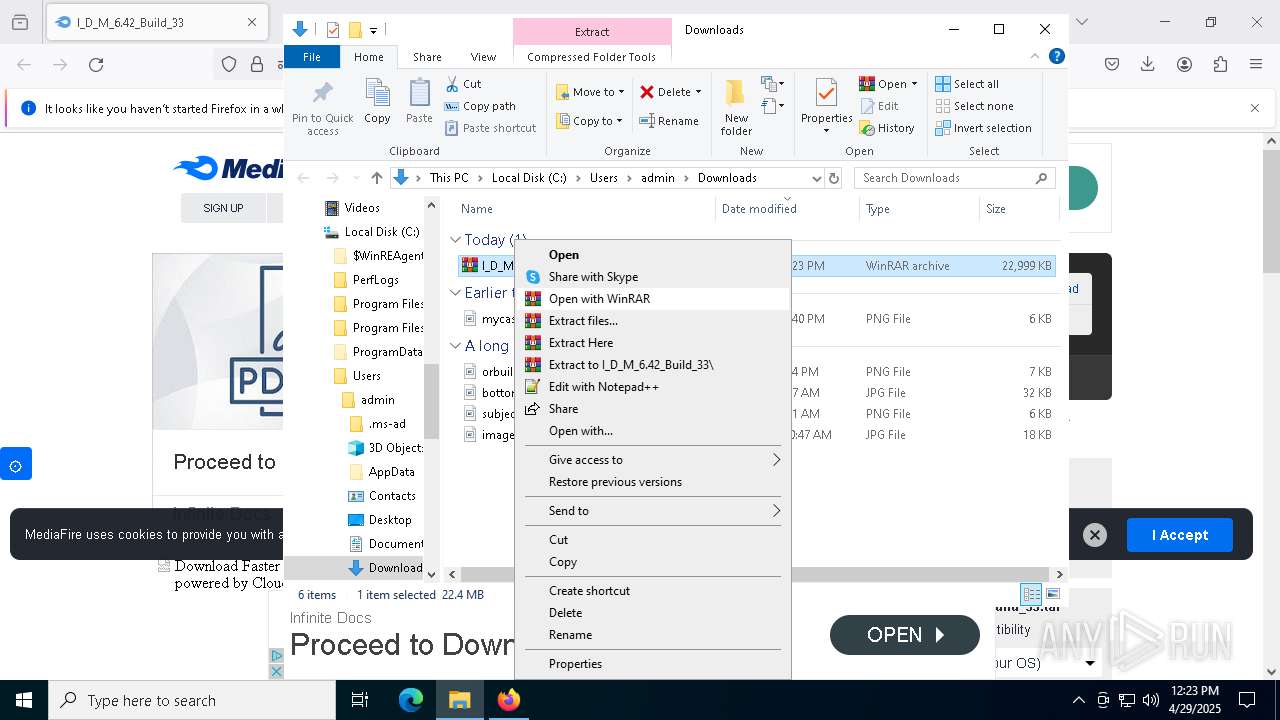Click Select all in the ribbon
Image resolution: width=1280 pixels, height=720 pixels.
click(967, 84)
